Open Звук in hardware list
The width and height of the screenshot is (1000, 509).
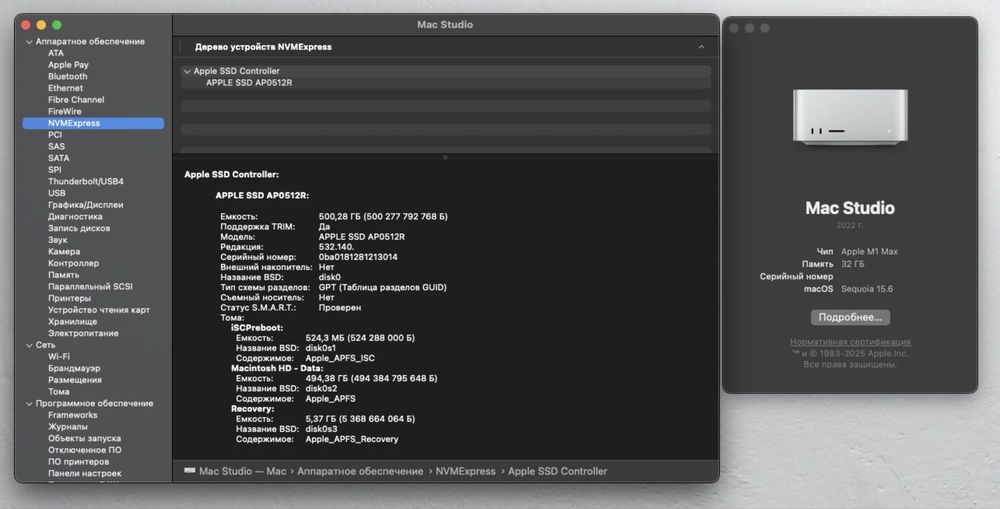57,240
